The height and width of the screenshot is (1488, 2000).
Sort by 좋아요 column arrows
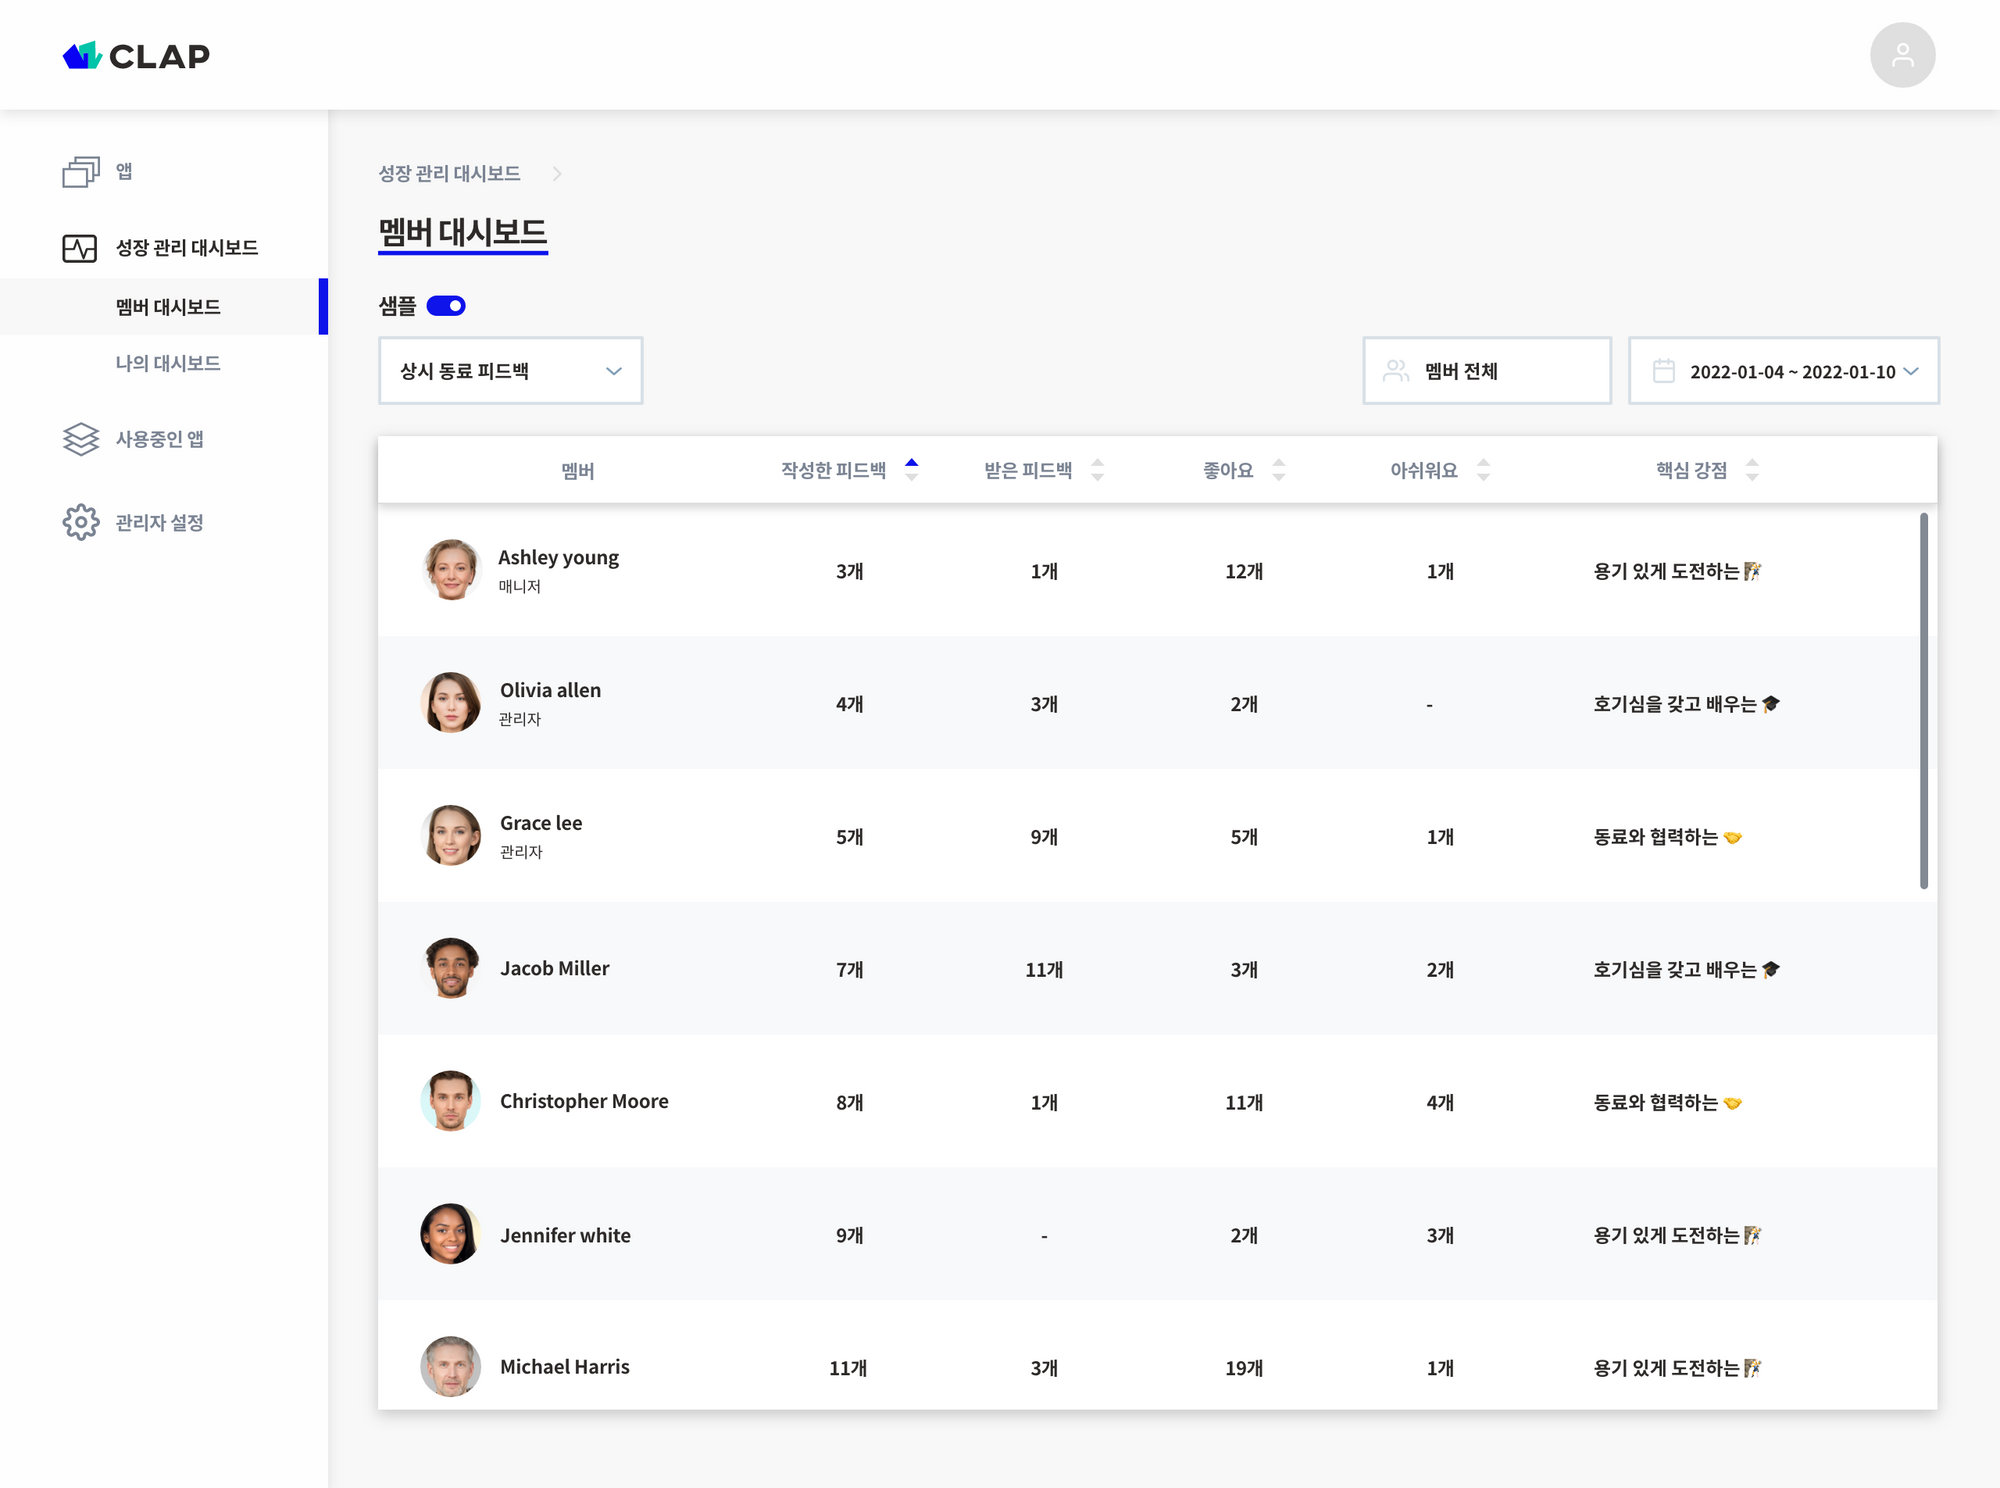[1278, 470]
